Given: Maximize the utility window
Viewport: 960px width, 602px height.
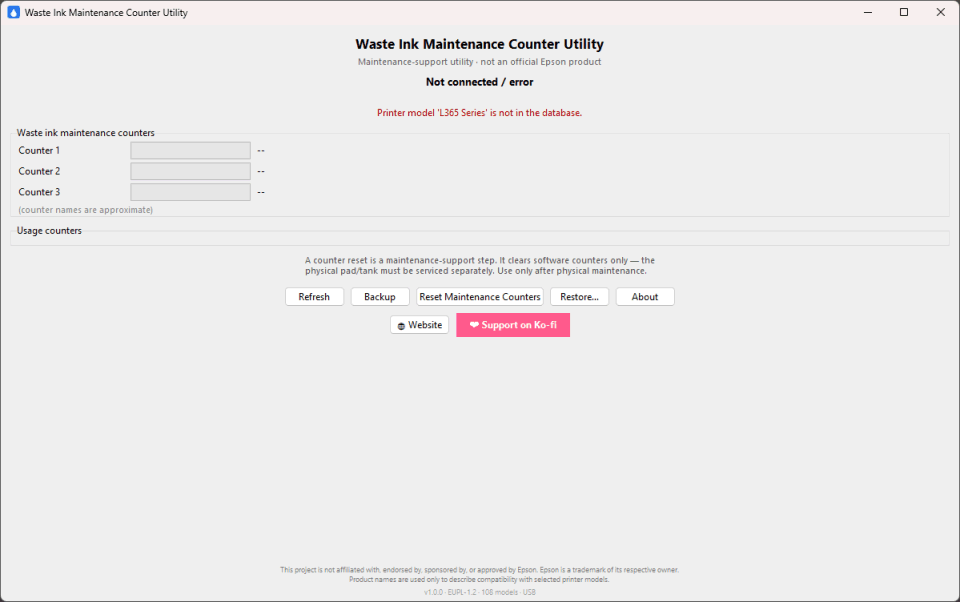Looking at the screenshot, I should (904, 12).
